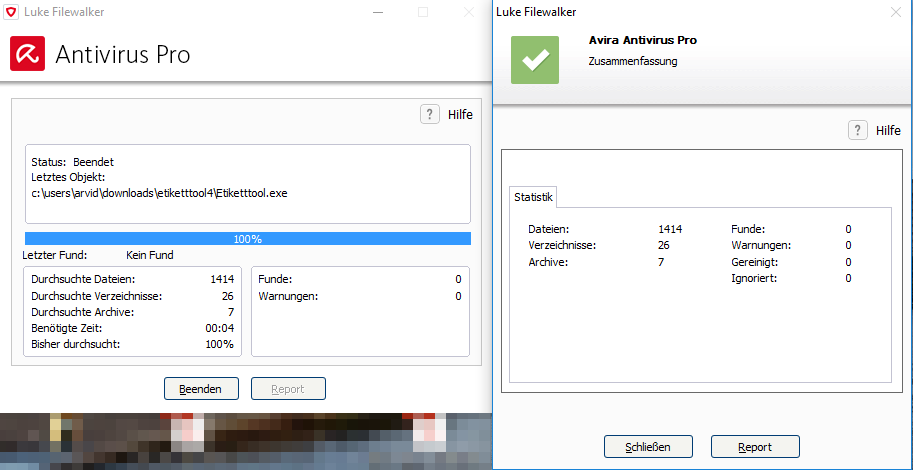The image size is (913, 470).
Task: Click the Etiketttool.exe file path text
Action: coord(159,193)
